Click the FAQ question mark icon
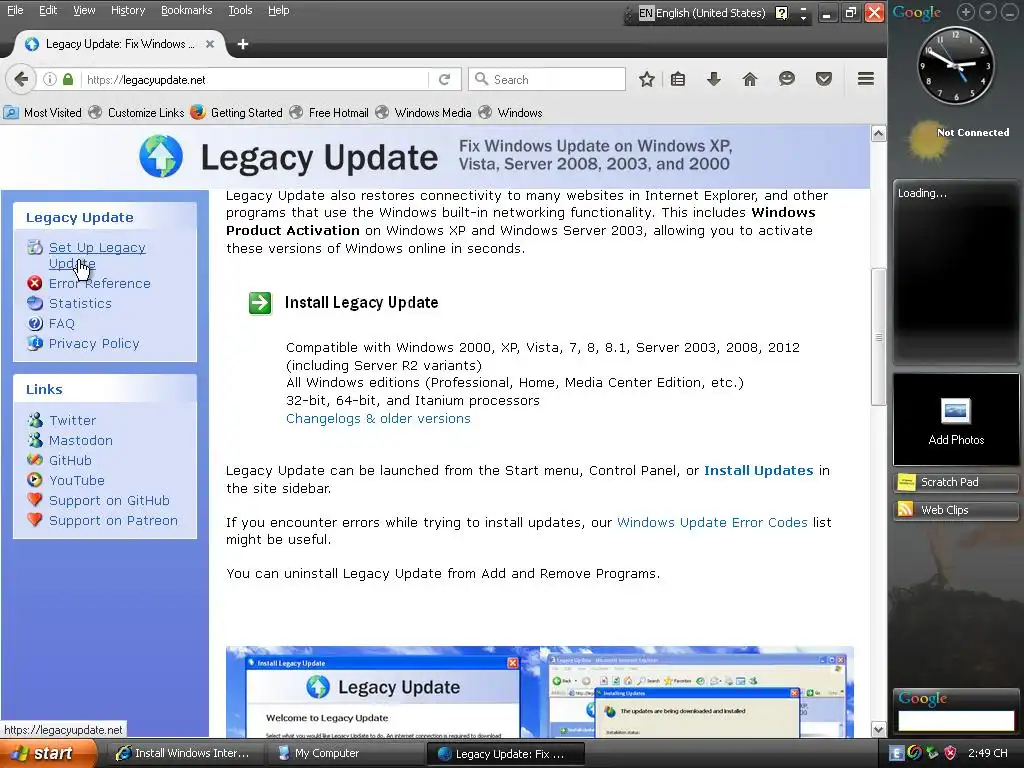1024x768 pixels. coord(35,323)
